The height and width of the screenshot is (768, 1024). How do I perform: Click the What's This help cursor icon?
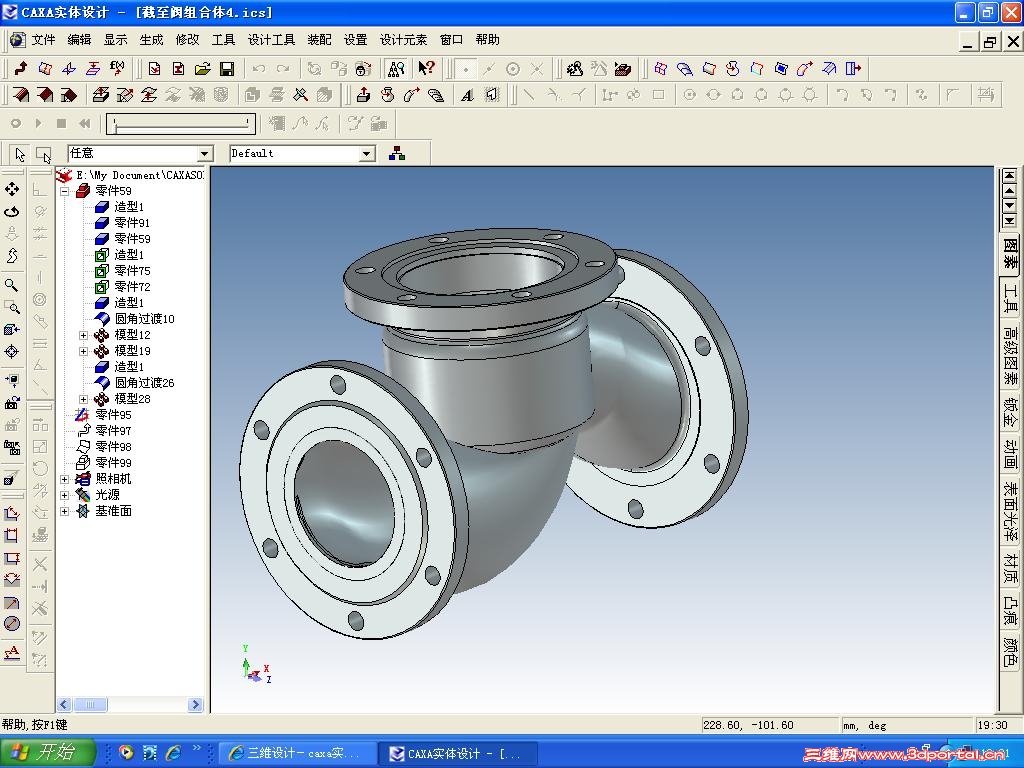tap(426, 69)
